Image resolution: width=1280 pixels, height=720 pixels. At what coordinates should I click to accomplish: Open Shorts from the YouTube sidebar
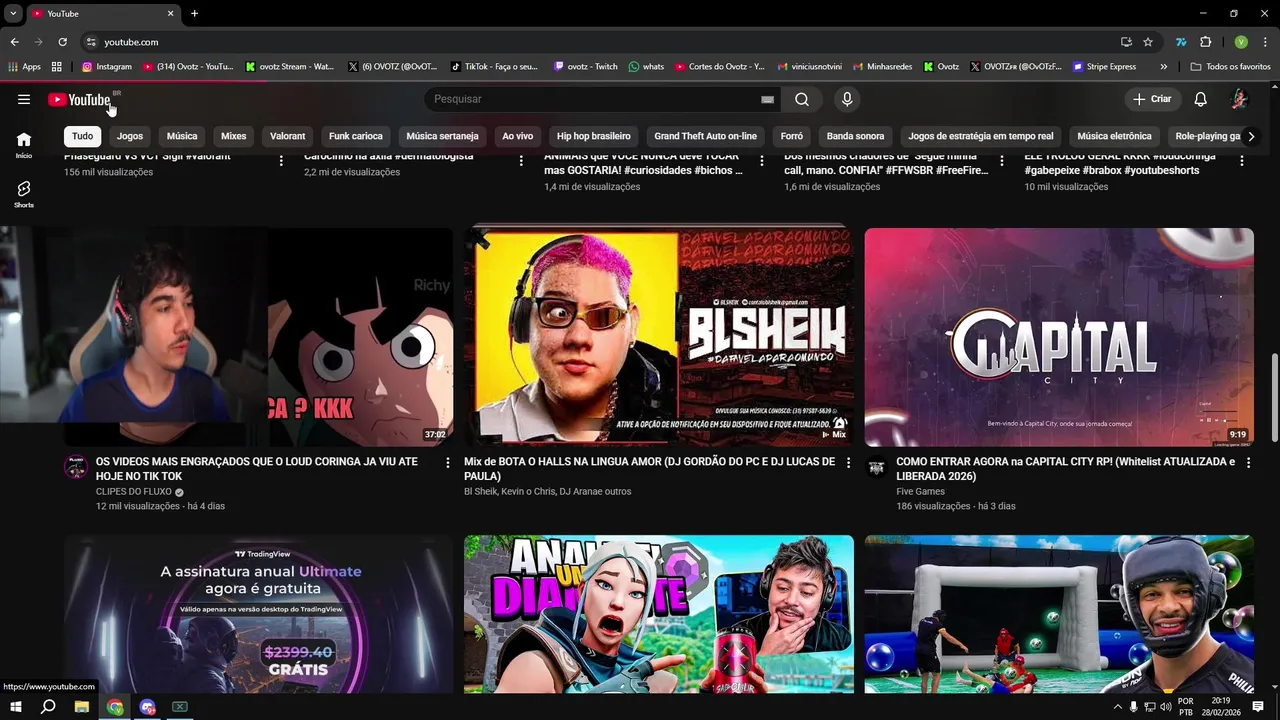coord(24,194)
